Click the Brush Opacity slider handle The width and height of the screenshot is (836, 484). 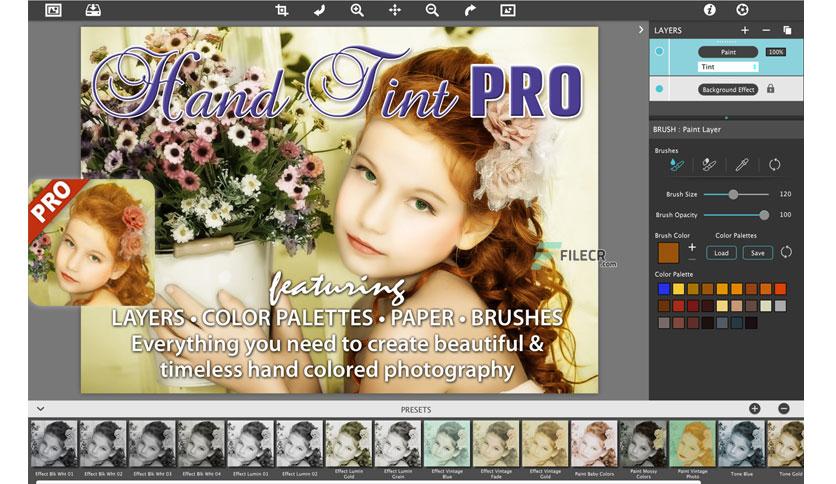click(764, 215)
